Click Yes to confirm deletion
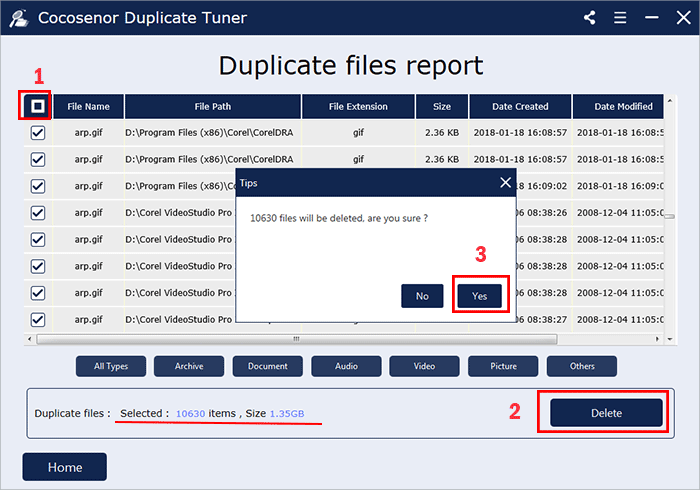 point(479,296)
